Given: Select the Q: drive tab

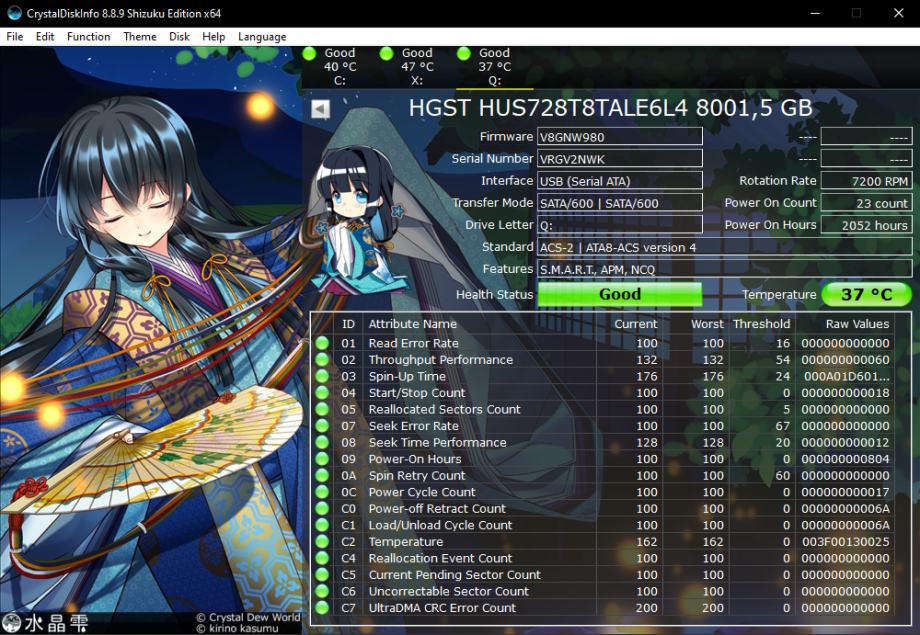Looking at the screenshot, I should (x=495, y=67).
